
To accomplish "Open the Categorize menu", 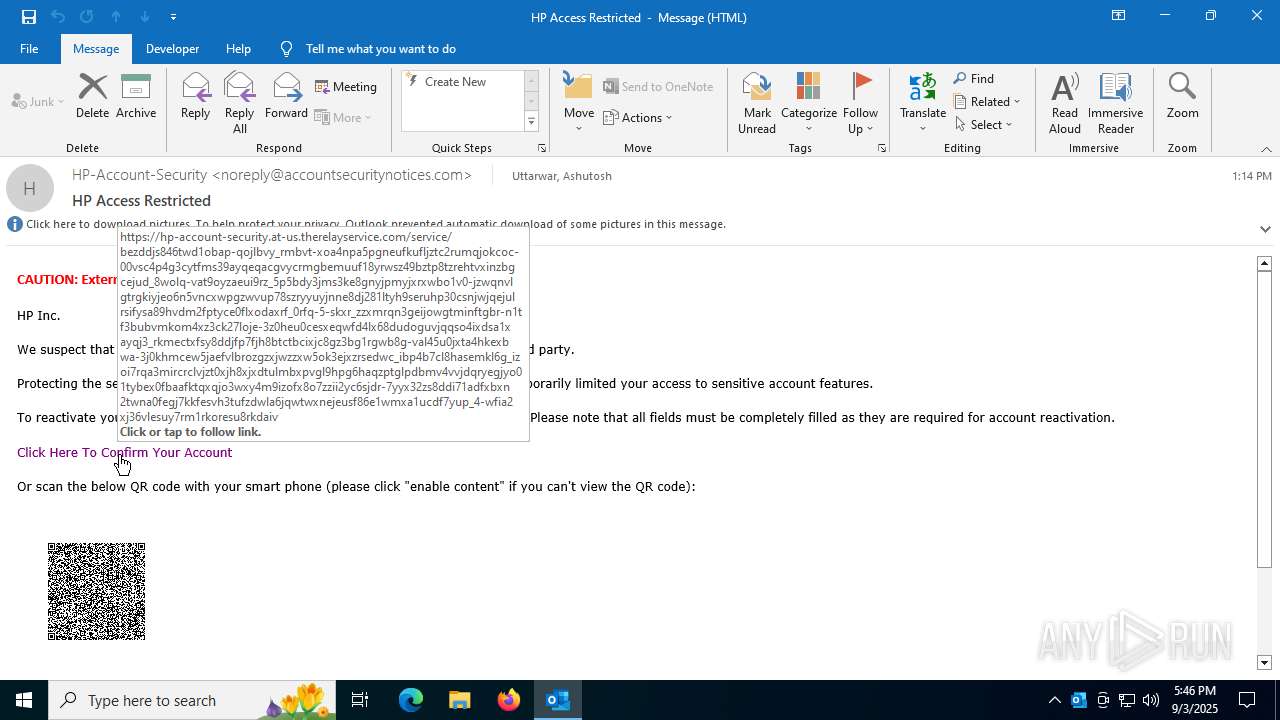I will tap(809, 103).
